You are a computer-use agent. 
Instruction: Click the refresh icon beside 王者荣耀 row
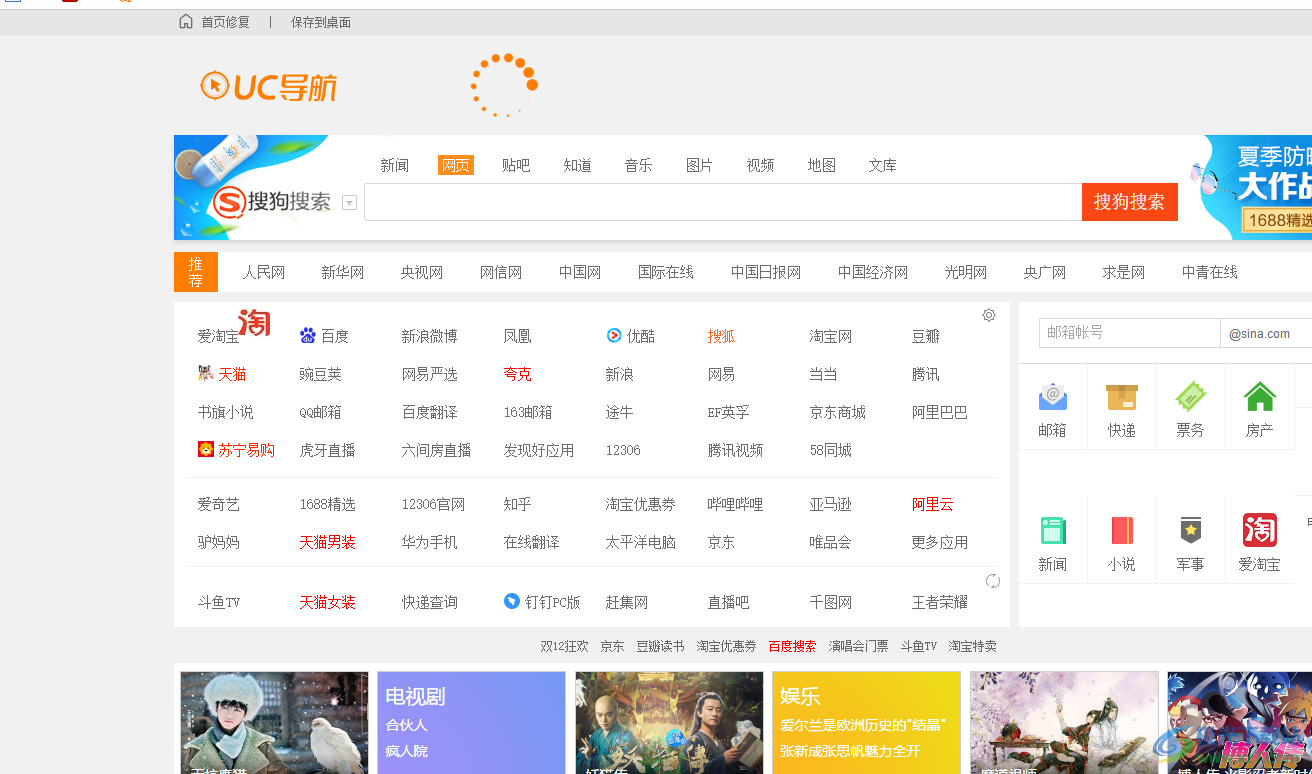pyautogui.click(x=992, y=581)
